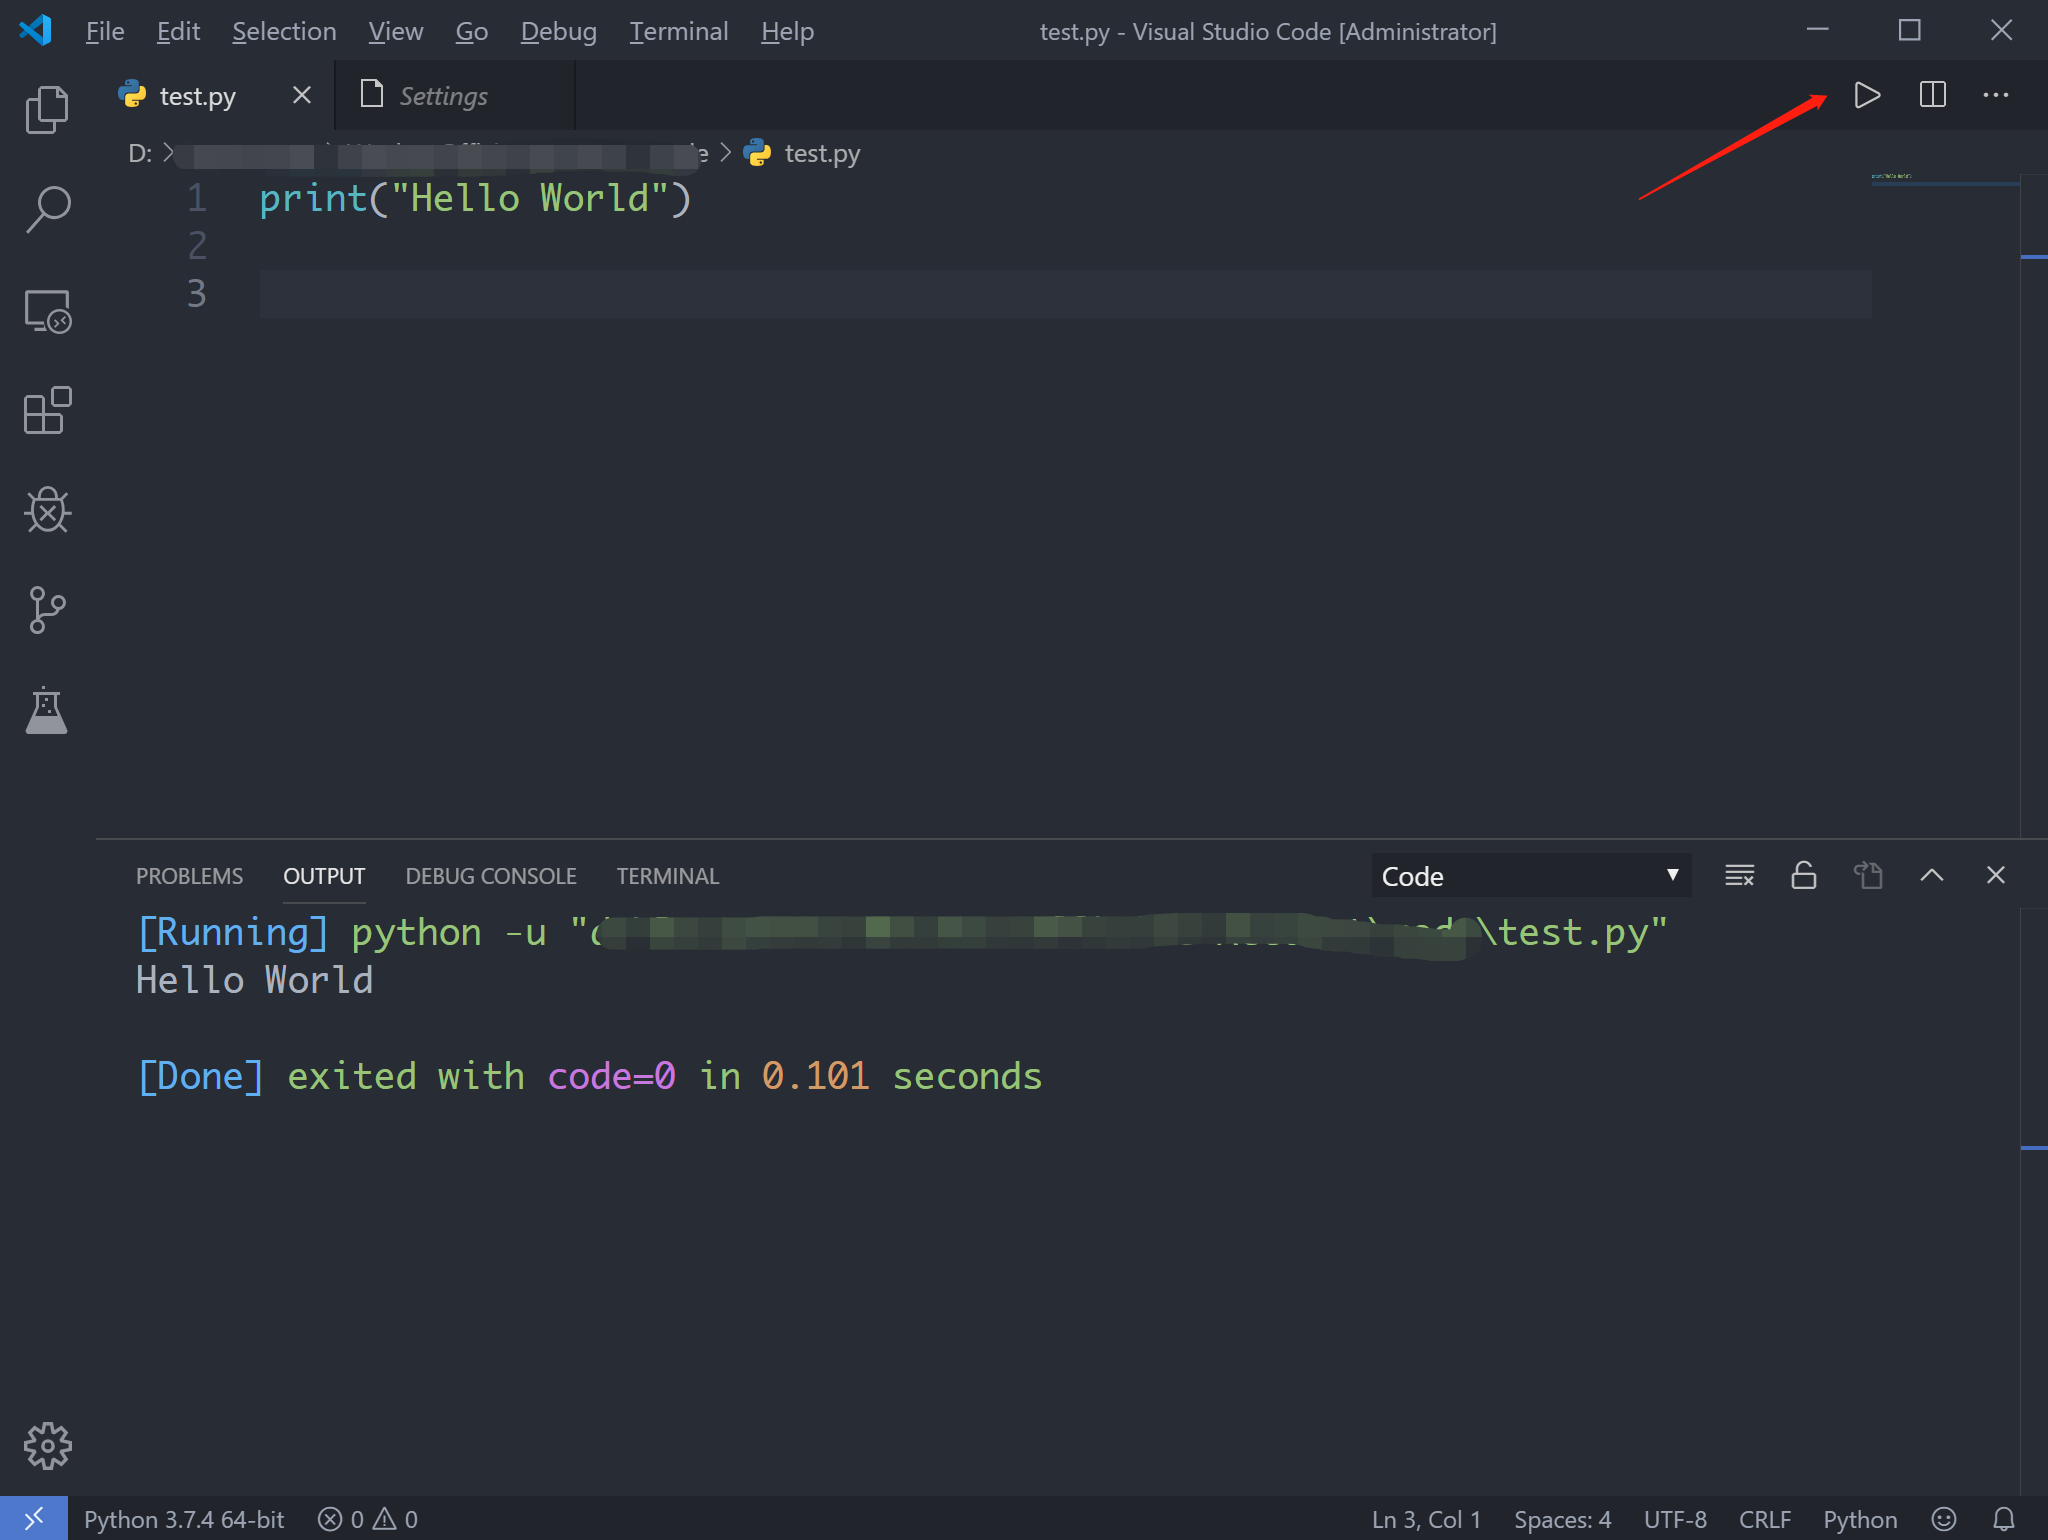The width and height of the screenshot is (2048, 1540).
Task: Open the Help menu
Action: click(x=787, y=31)
